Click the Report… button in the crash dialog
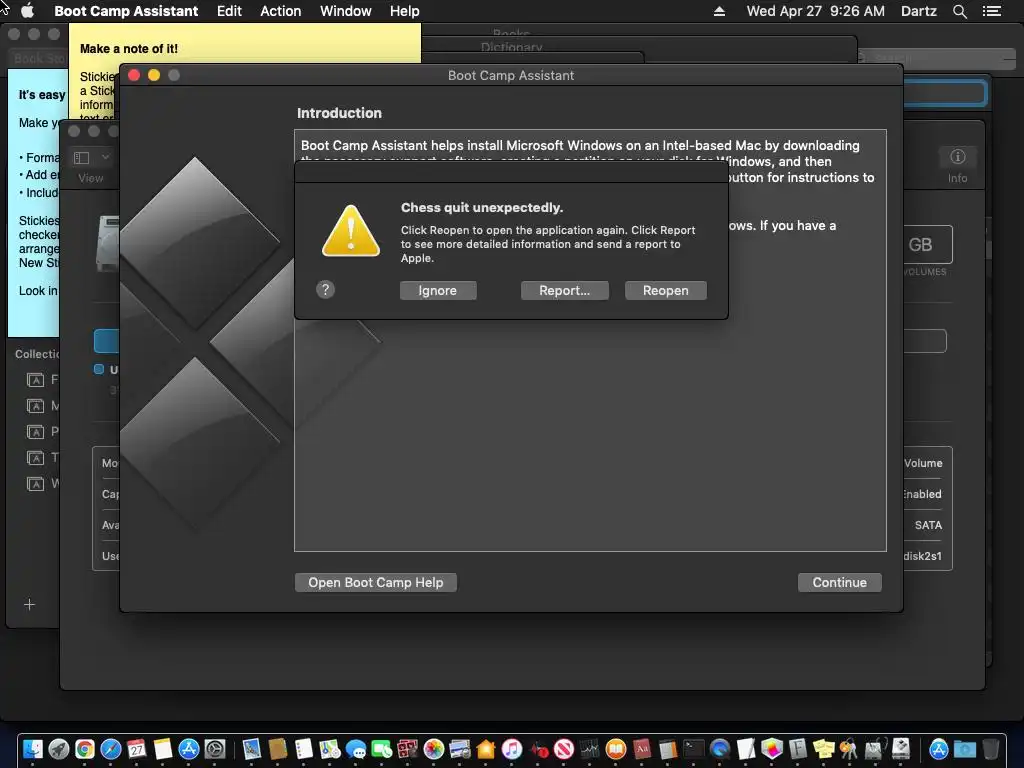This screenshot has width=1024, height=768. click(x=564, y=291)
